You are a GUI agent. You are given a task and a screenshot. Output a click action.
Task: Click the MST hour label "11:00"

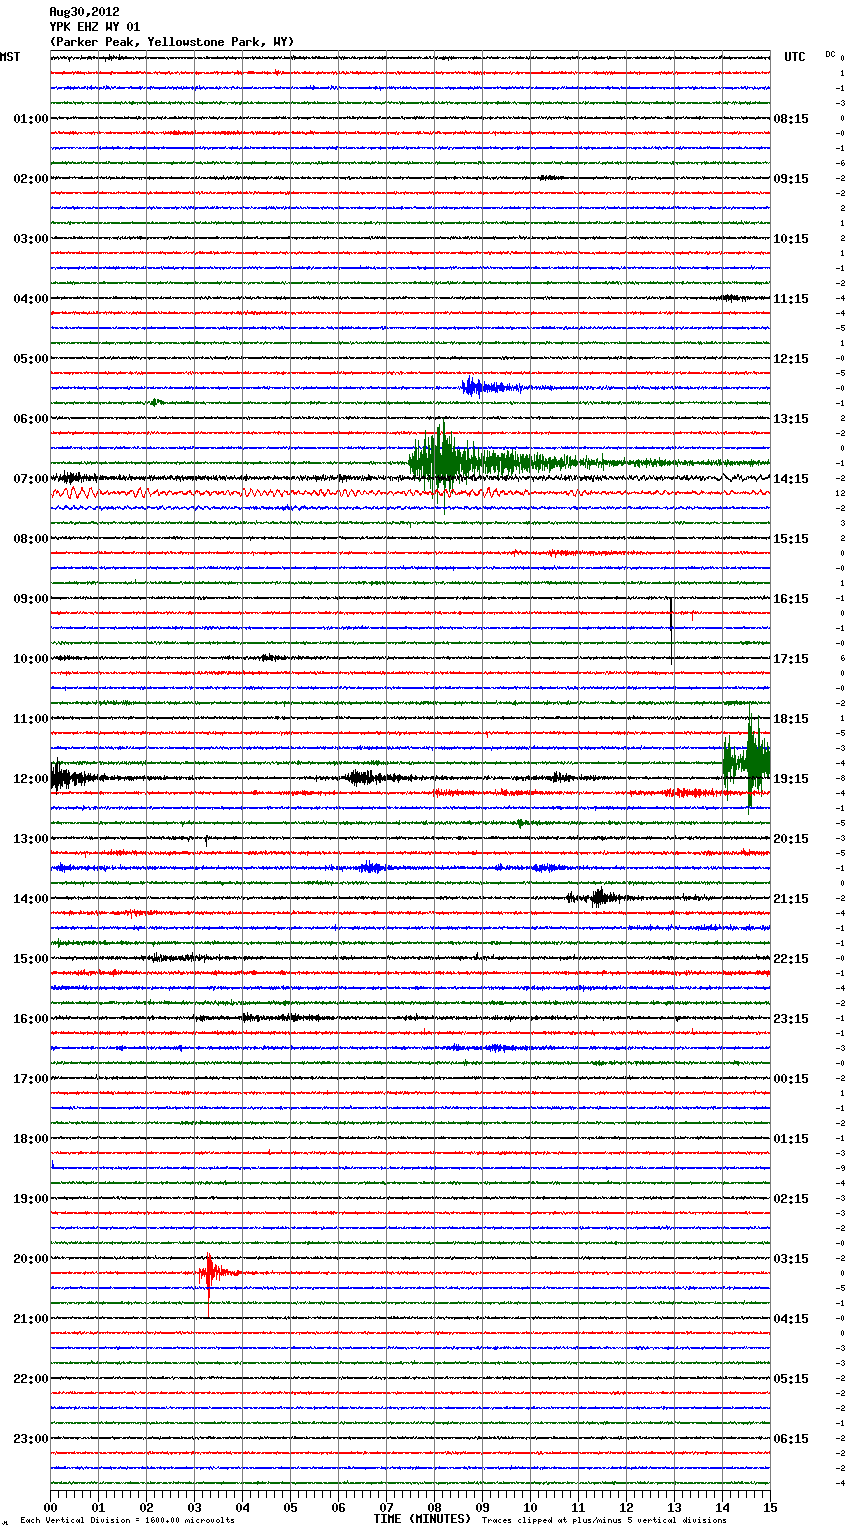click(x=31, y=719)
